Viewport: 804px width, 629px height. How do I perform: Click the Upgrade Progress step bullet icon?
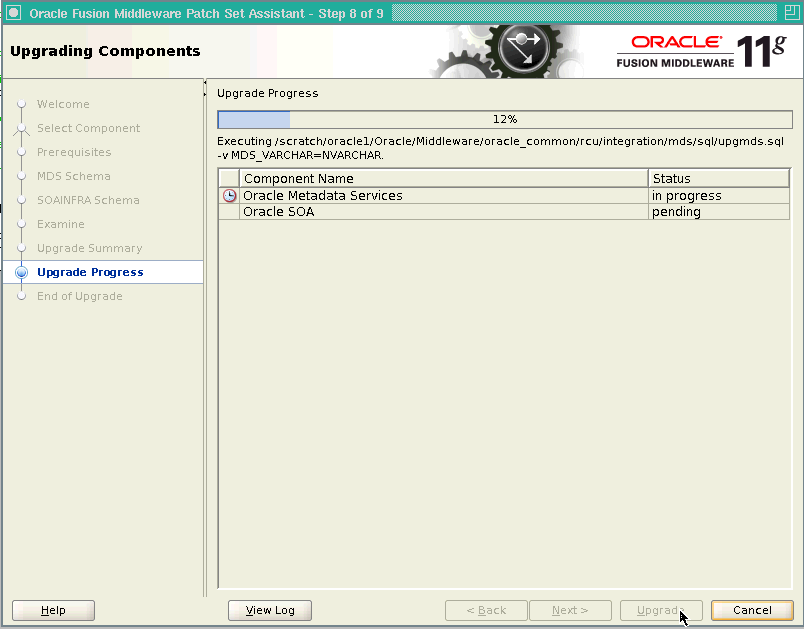tap(21, 272)
